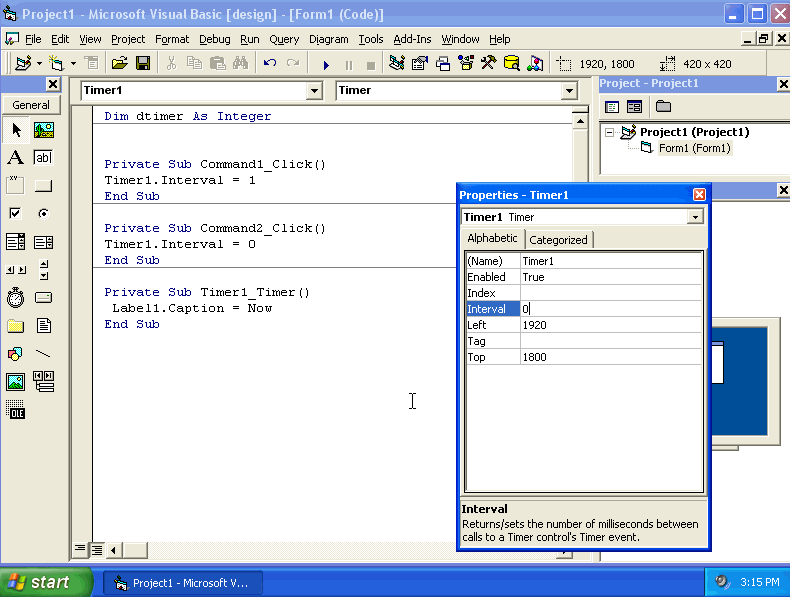Open the Timer1 object dropdown in code window
The image size is (790, 597).
click(315, 91)
